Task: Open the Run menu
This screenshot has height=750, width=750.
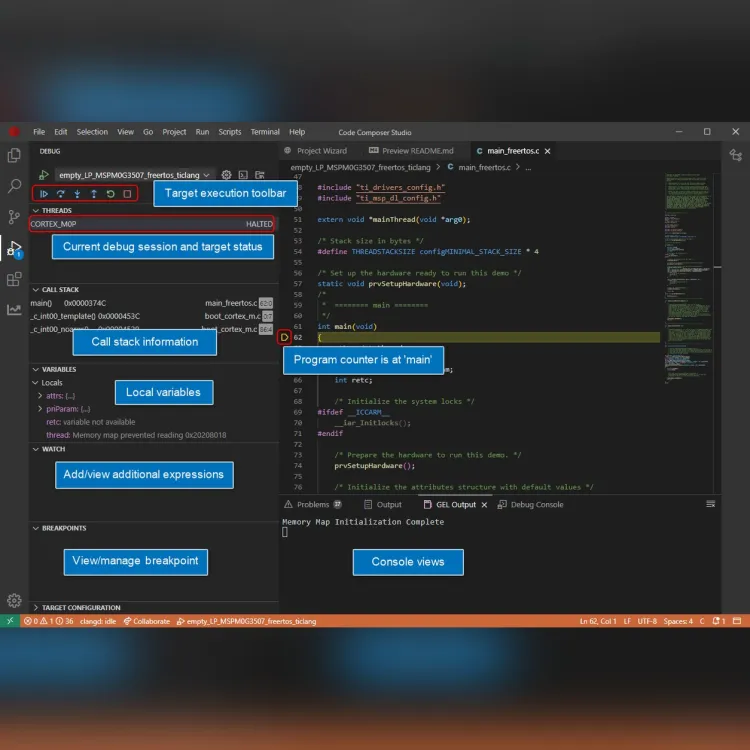Action: tap(202, 132)
